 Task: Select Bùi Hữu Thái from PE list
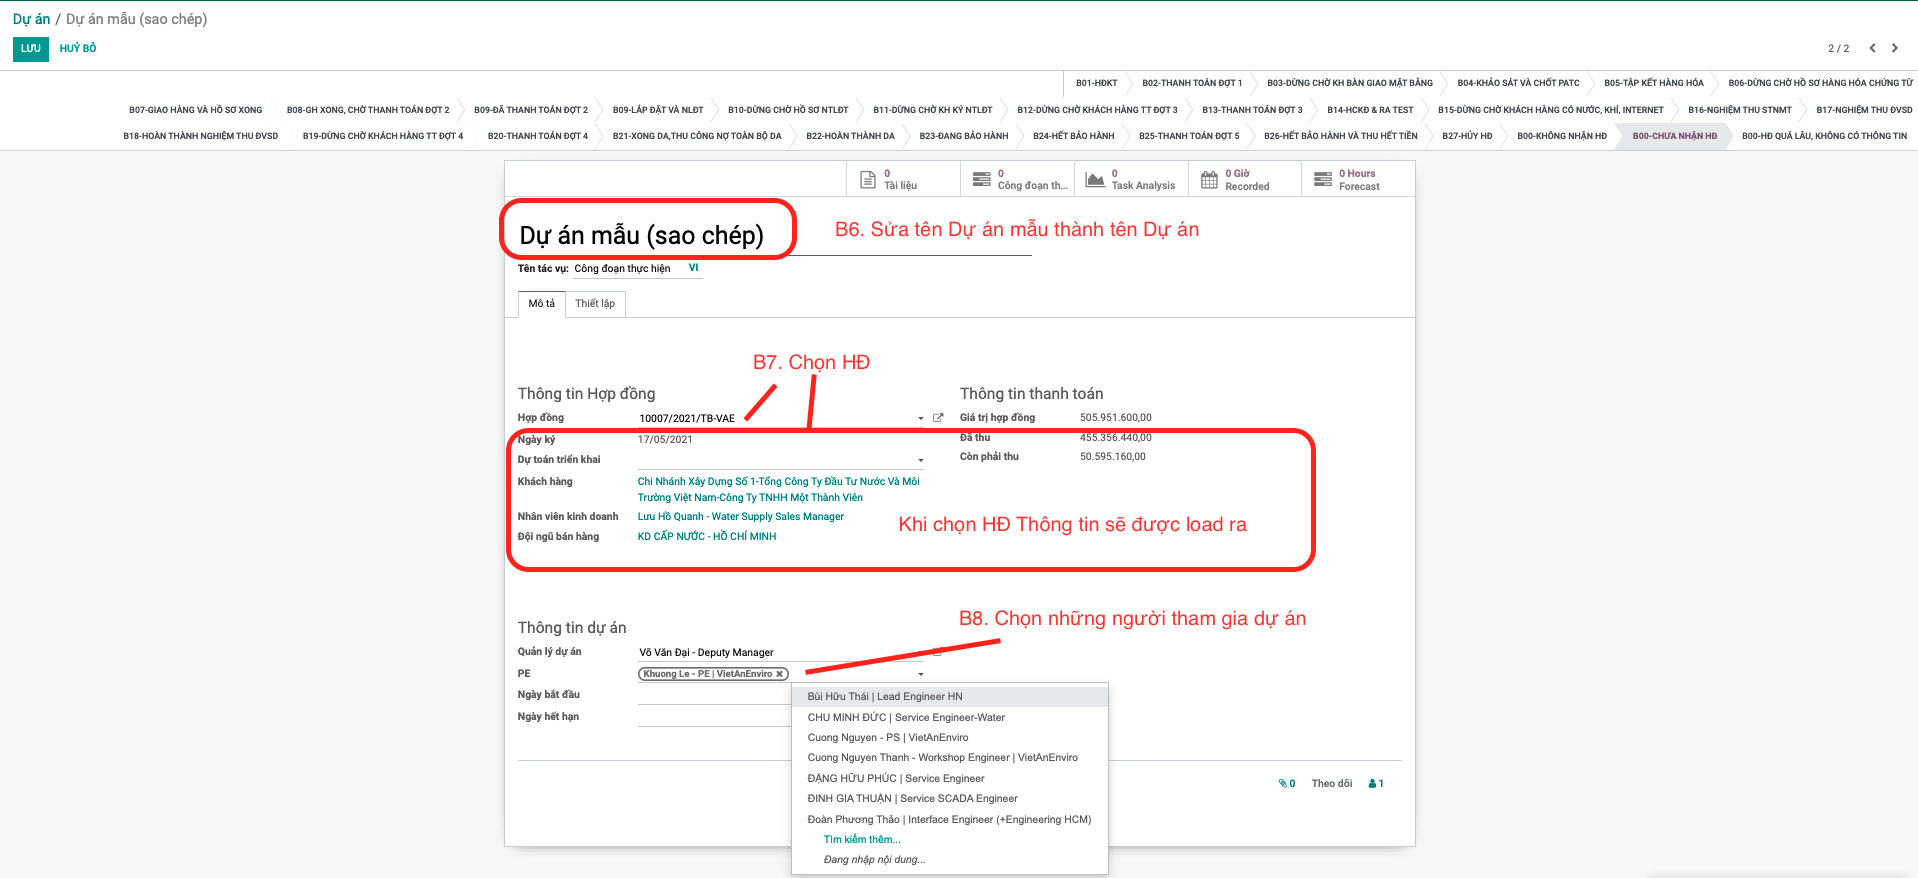[950, 697]
